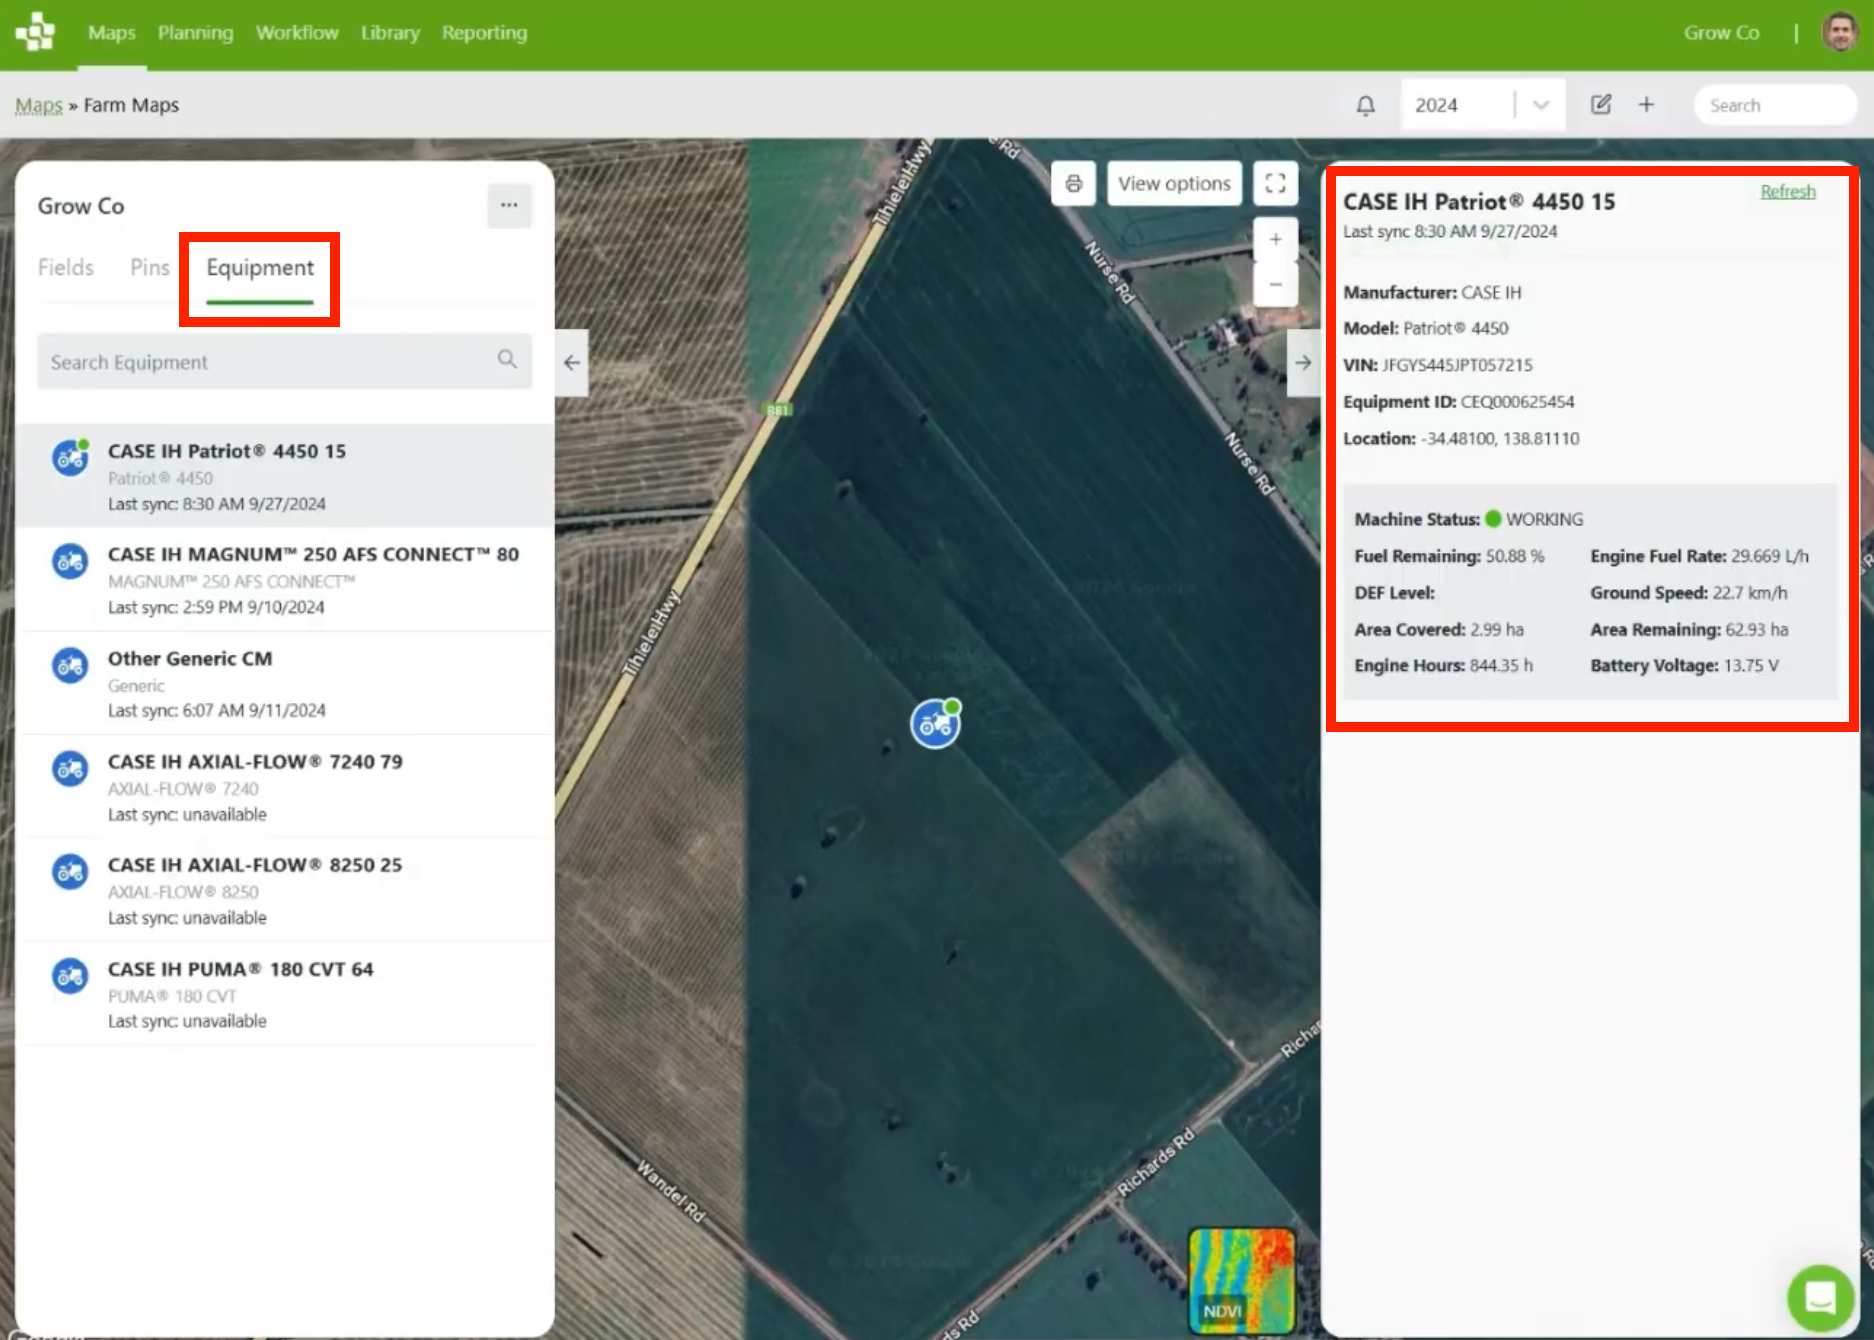The image size is (1874, 1340).
Task: Click the AXIAL-FLOW 8250 25 tractor icon
Action: [x=70, y=872]
